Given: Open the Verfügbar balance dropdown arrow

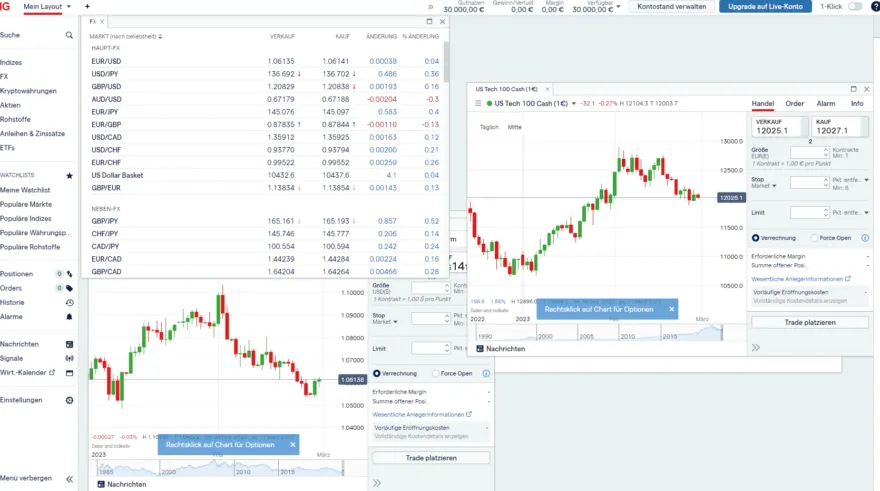Looking at the screenshot, I should coord(618,7).
